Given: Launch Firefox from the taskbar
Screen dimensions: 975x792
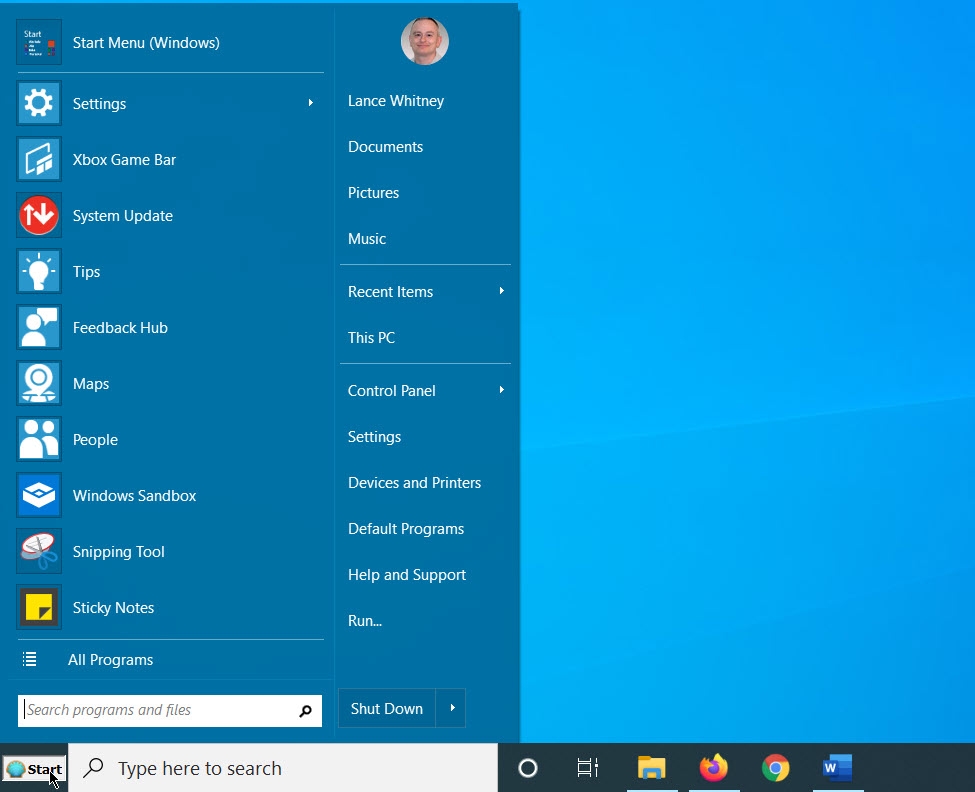Looking at the screenshot, I should pyautogui.click(x=713, y=768).
